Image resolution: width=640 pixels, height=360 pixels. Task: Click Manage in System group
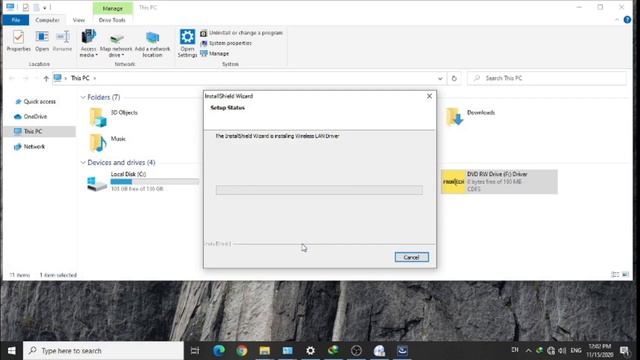click(215, 53)
